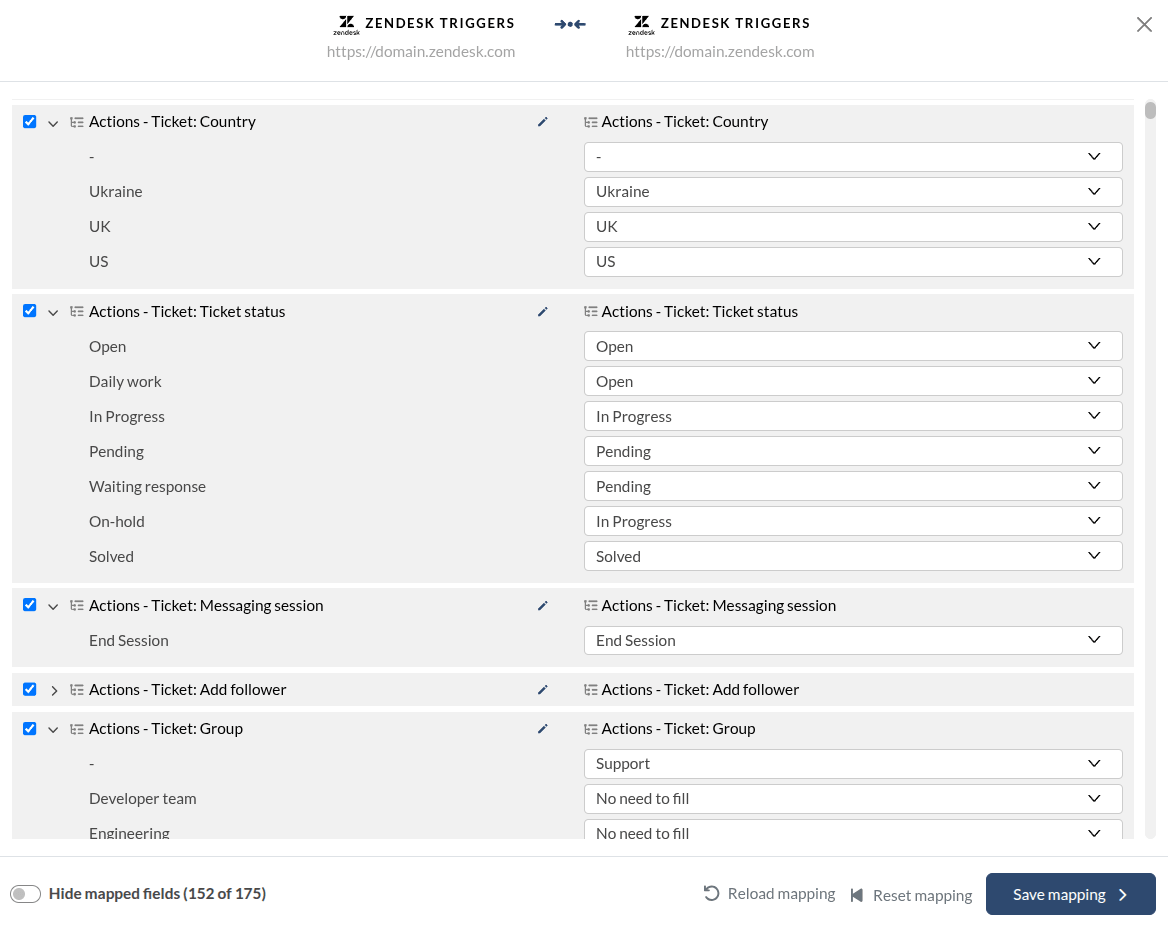Uncheck the Actions - Ticket: Country checkbox

click(x=30, y=121)
